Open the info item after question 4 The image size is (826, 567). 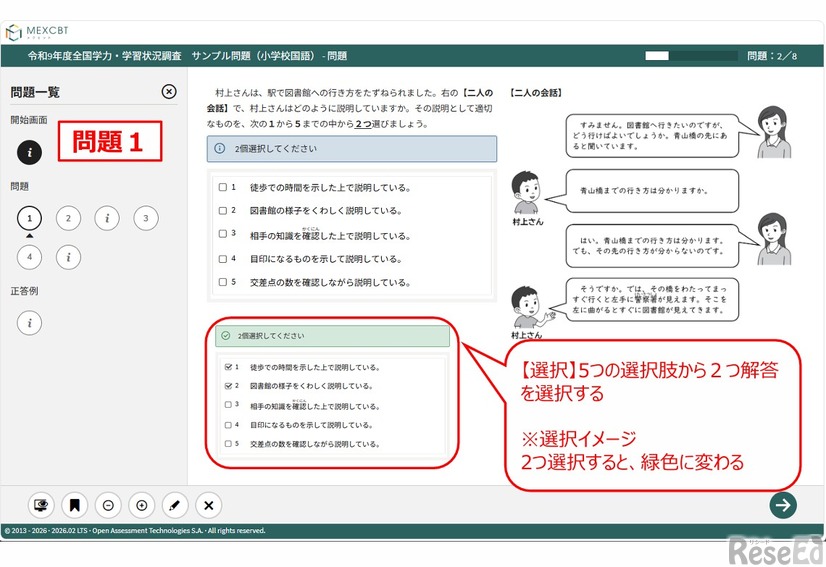click(68, 257)
